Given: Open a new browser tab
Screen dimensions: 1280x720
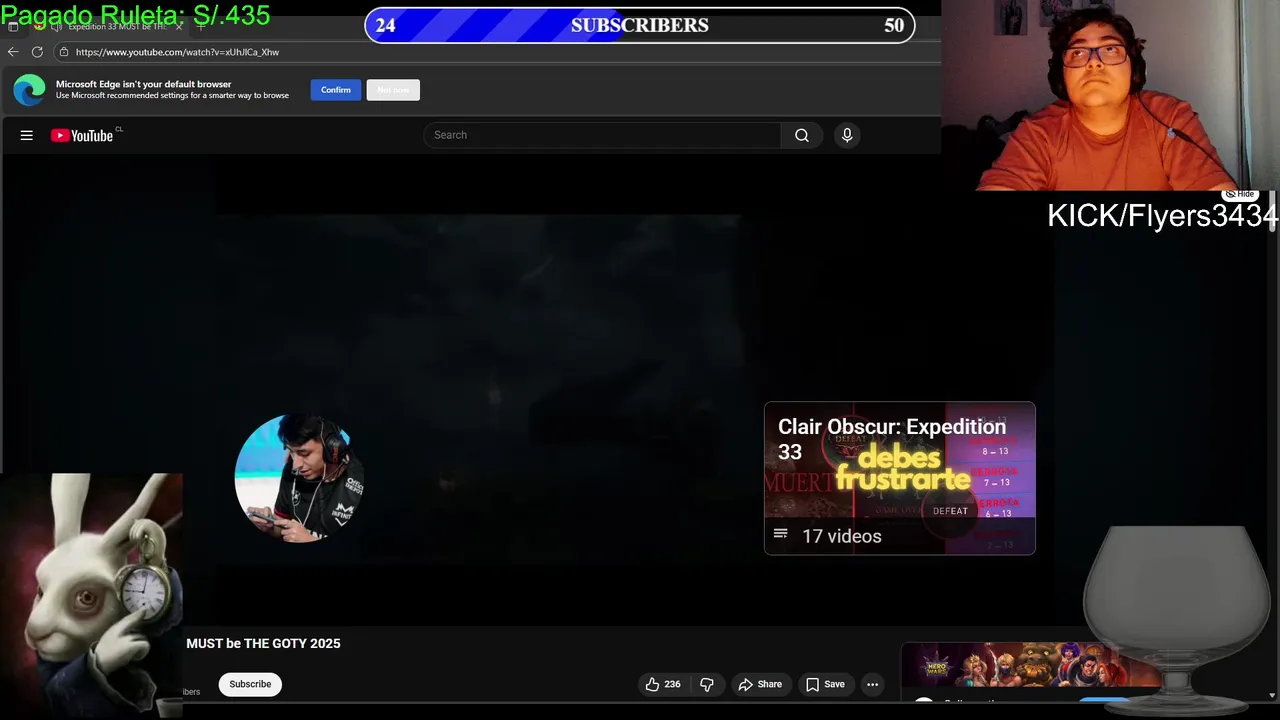Looking at the screenshot, I should [201, 27].
